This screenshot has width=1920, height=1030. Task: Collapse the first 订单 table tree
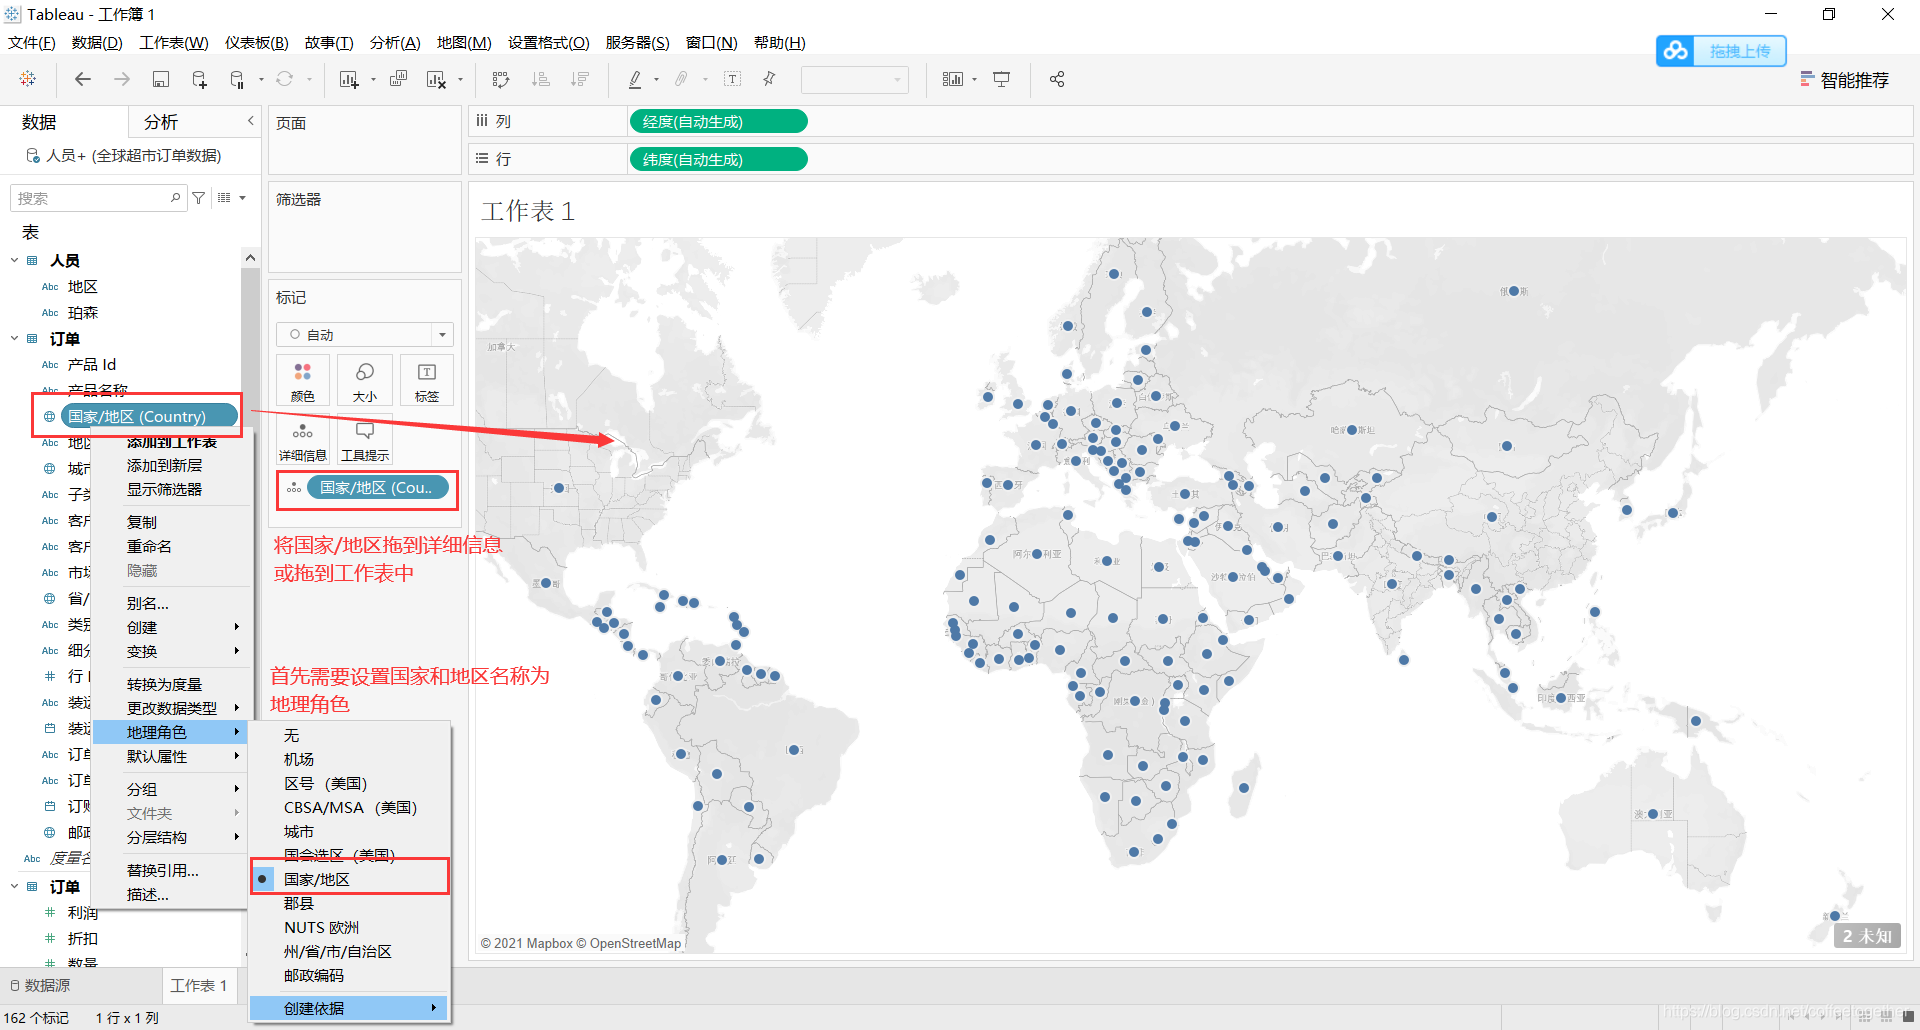tap(15, 338)
